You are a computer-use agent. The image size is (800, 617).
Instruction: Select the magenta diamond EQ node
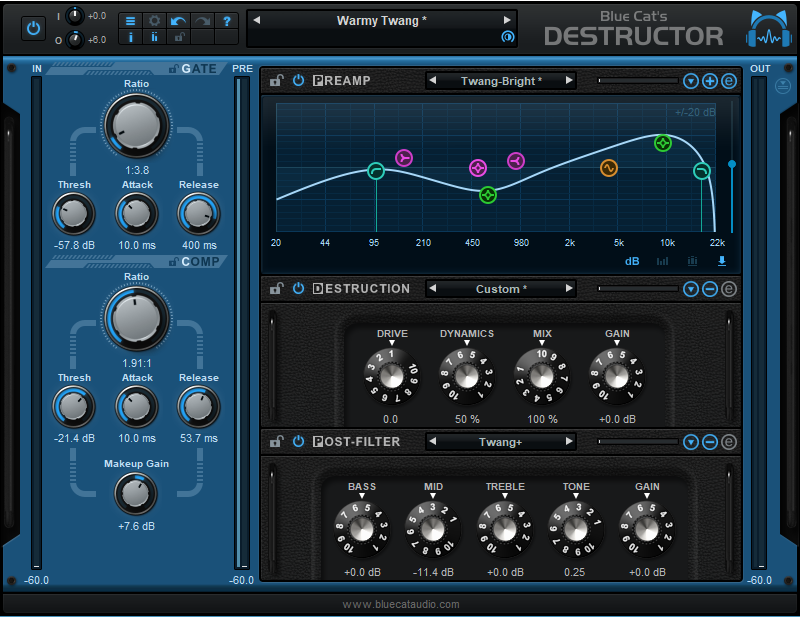(x=478, y=168)
